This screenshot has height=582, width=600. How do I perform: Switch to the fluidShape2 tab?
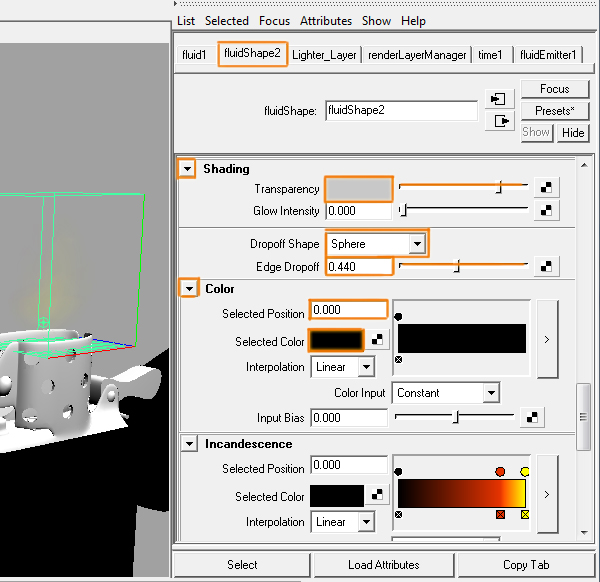click(253, 54)
